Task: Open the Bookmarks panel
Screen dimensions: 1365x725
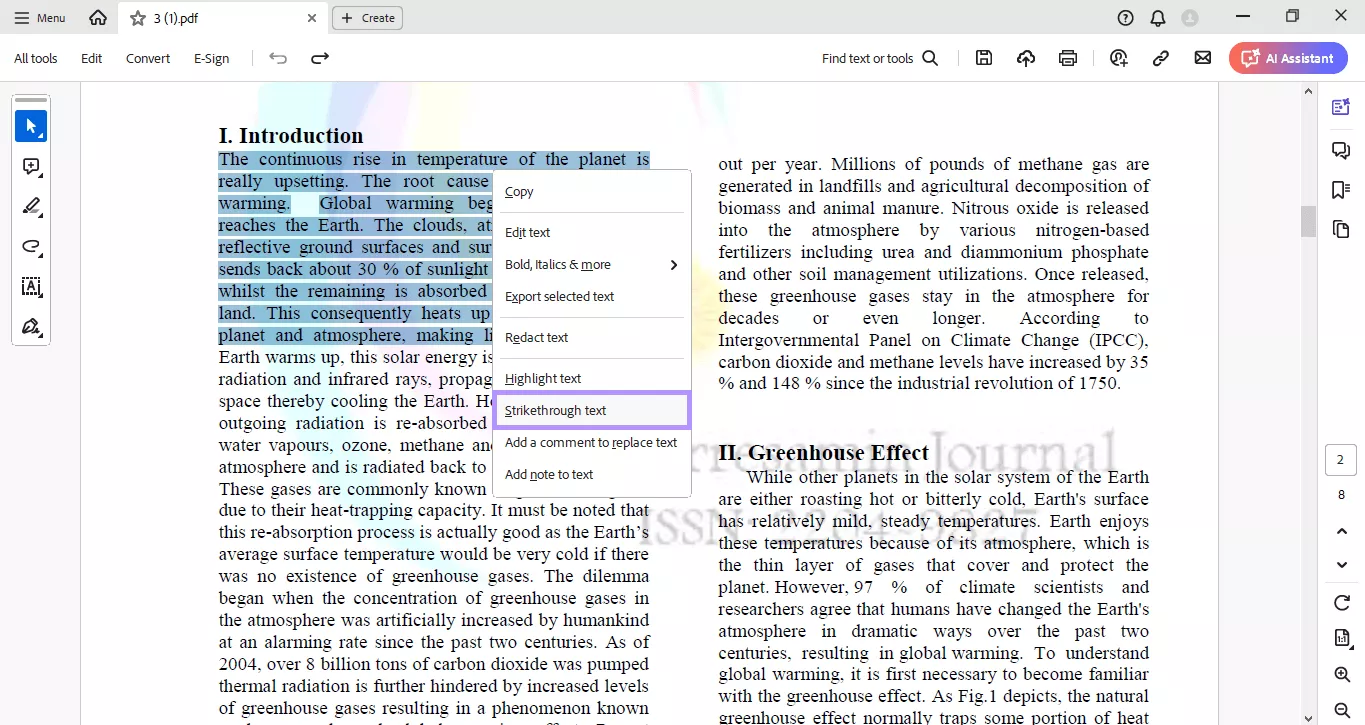Action: [1340, 190]
